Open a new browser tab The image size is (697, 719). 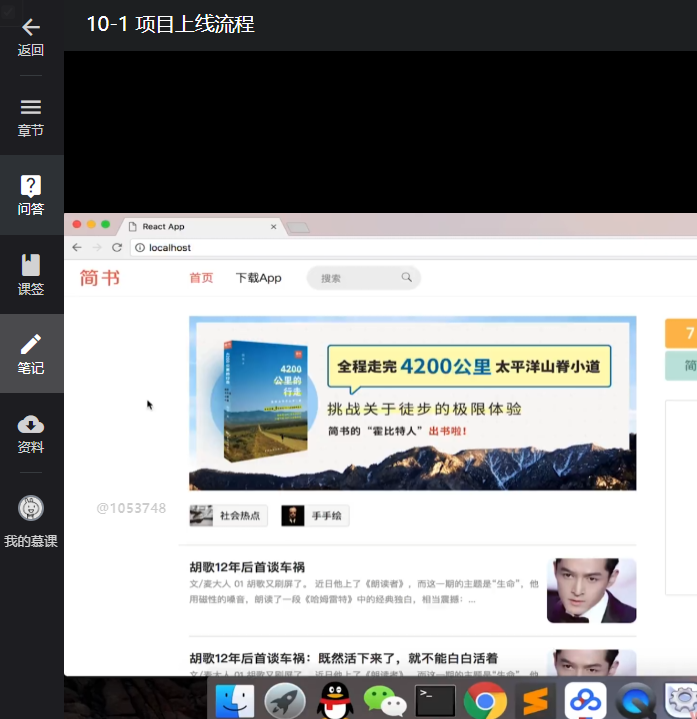click(298, 227)
